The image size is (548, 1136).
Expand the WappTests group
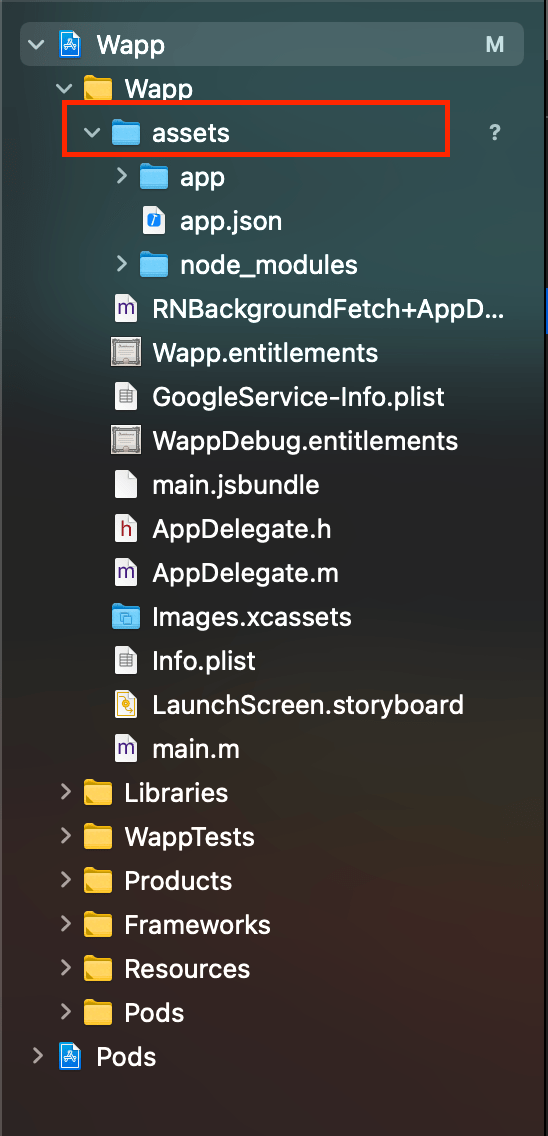click(66, 836)
